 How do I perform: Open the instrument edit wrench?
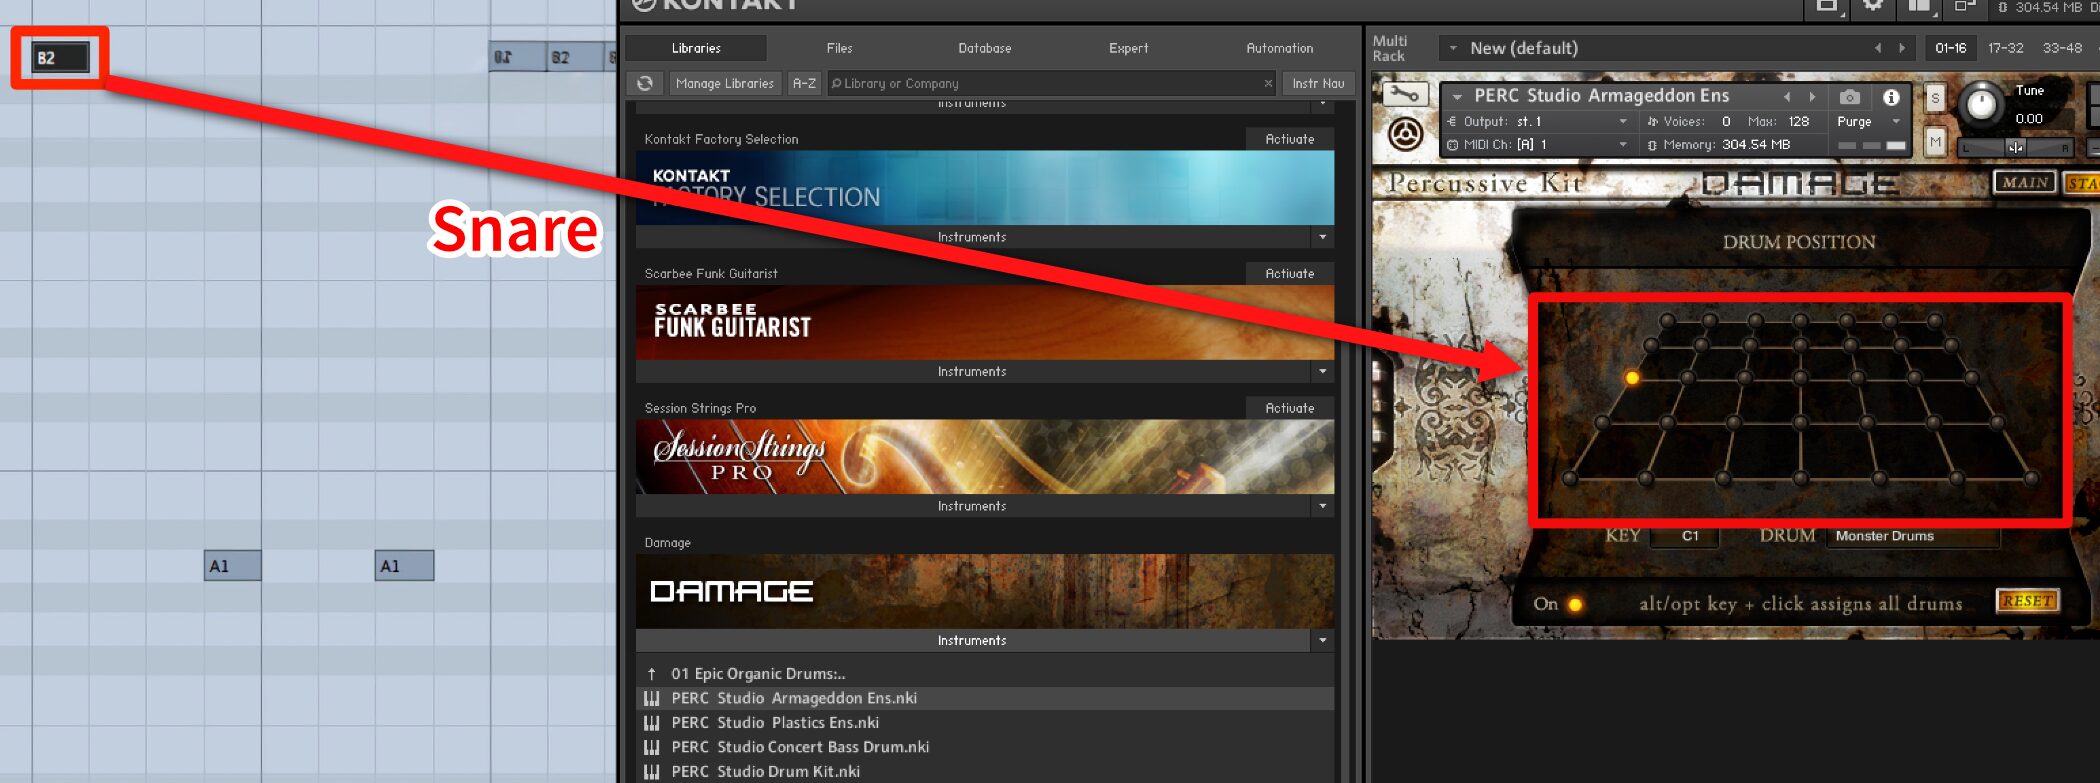point(1404,95)
